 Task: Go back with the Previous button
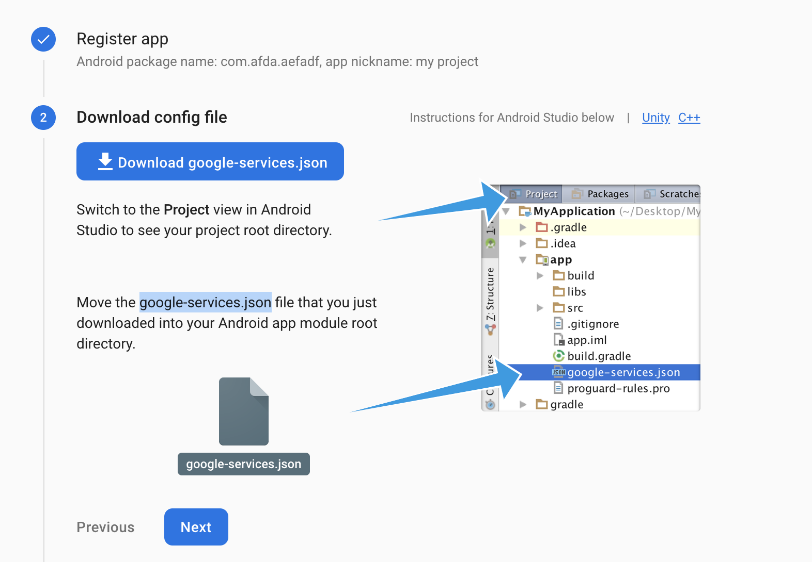(106, 527)
